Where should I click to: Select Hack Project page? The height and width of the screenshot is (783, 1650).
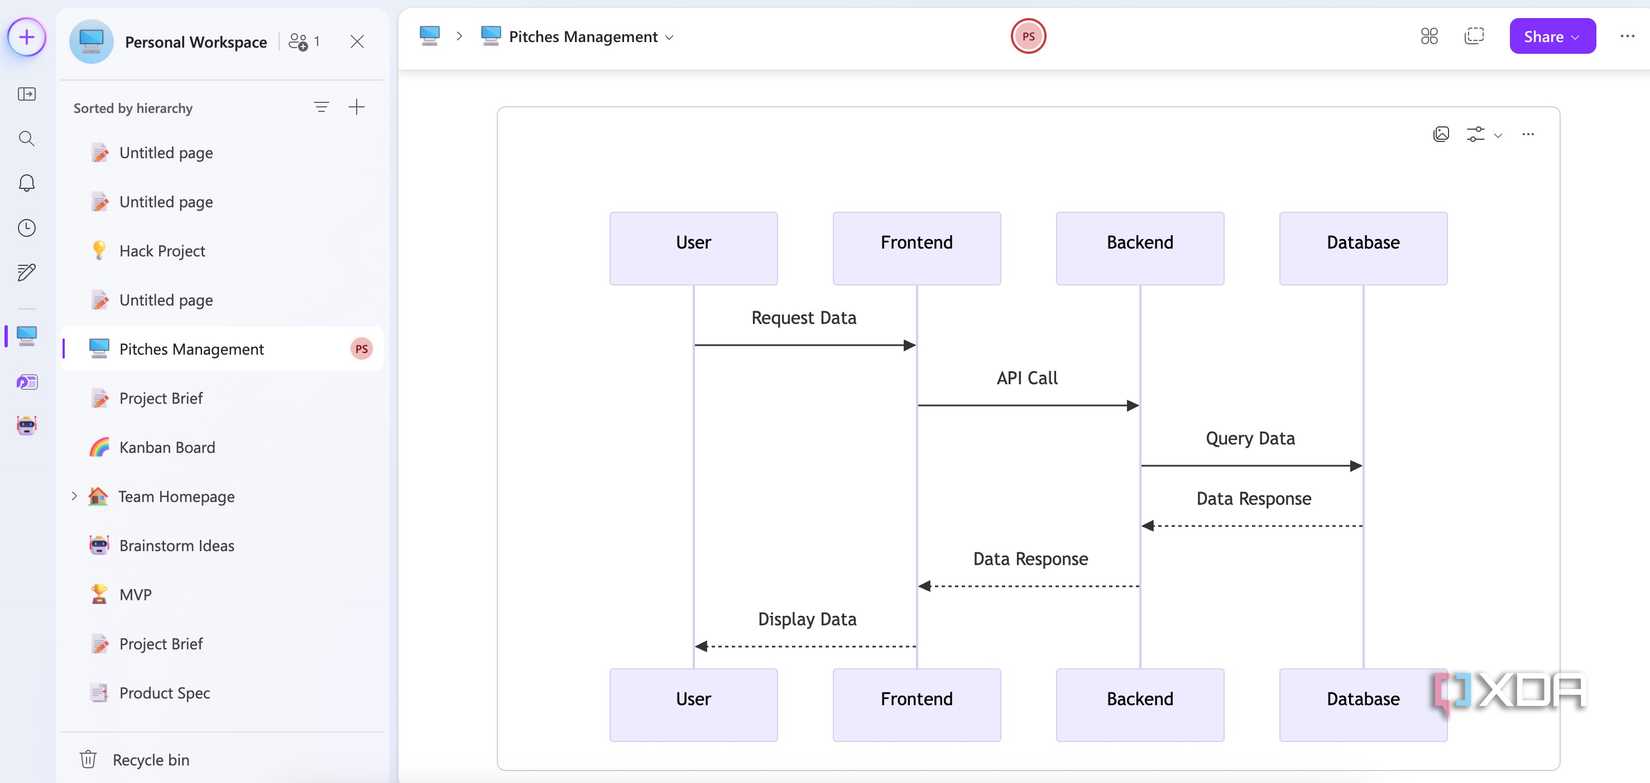[x=162, y=251]
